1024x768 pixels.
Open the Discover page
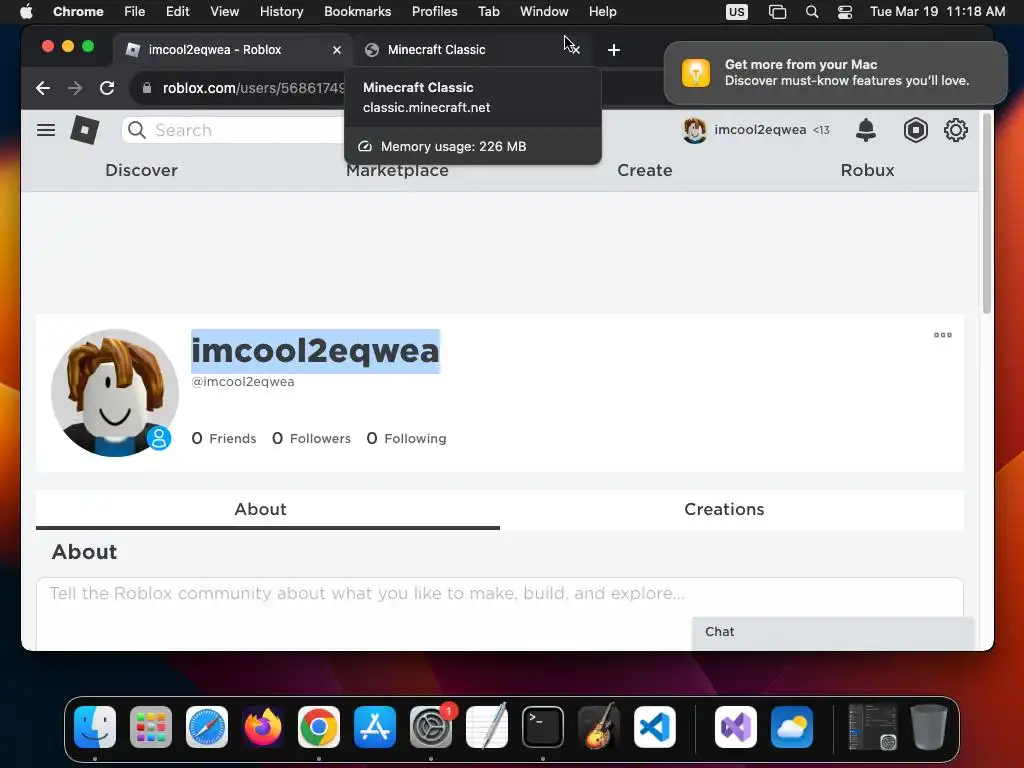tap(141, 170)
